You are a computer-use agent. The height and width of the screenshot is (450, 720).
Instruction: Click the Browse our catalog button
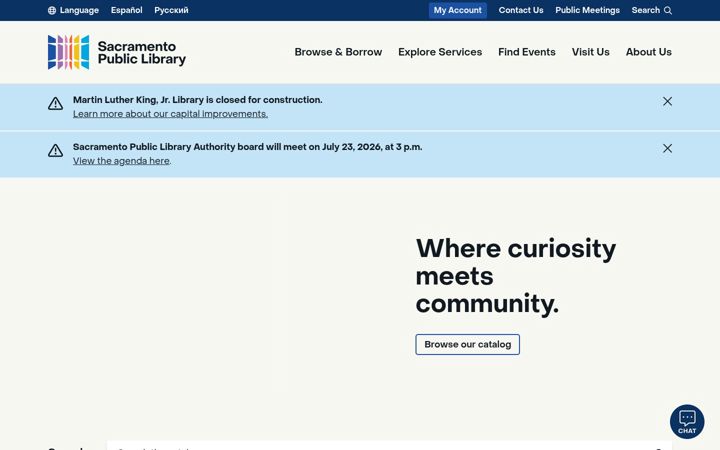467,344
